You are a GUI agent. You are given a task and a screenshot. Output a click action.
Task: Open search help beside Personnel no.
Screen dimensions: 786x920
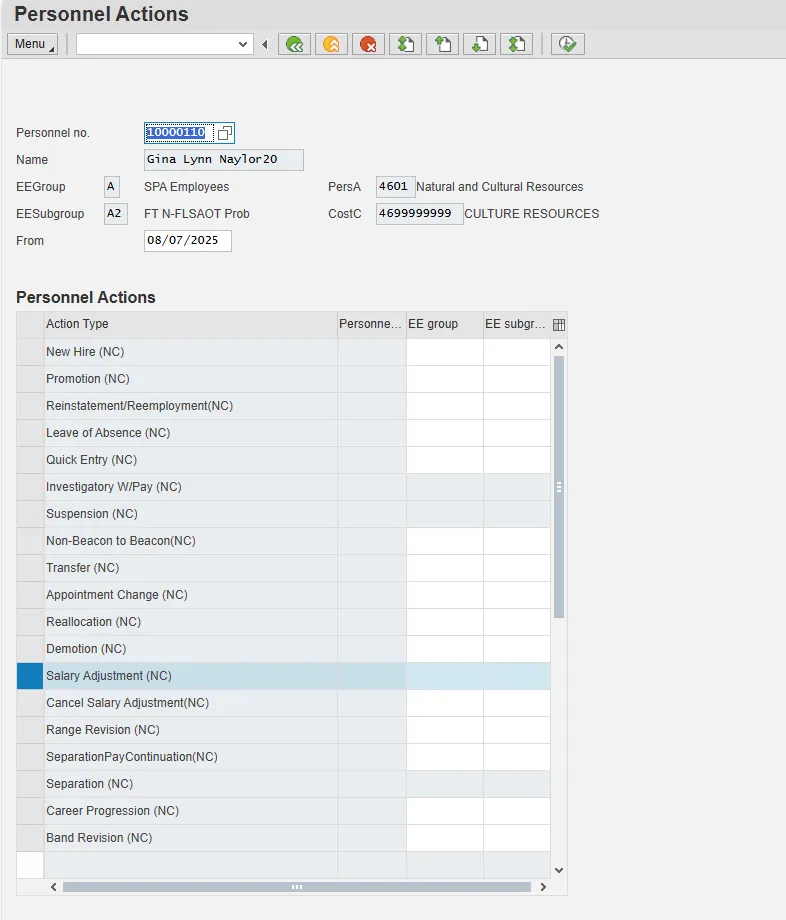(x=224, y=133)
